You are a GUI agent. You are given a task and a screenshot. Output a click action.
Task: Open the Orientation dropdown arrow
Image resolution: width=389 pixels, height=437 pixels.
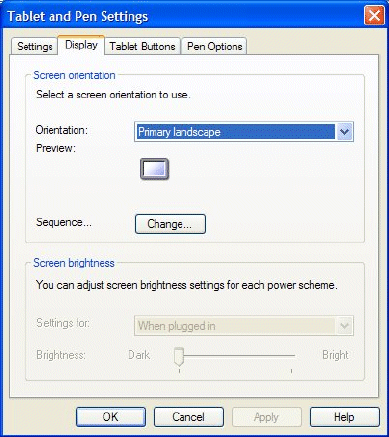344,132
